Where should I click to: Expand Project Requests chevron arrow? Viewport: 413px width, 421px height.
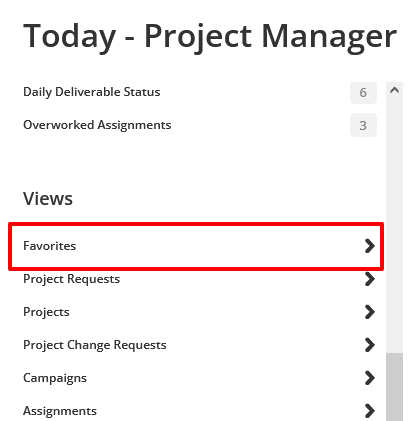[x=370, y=279]
